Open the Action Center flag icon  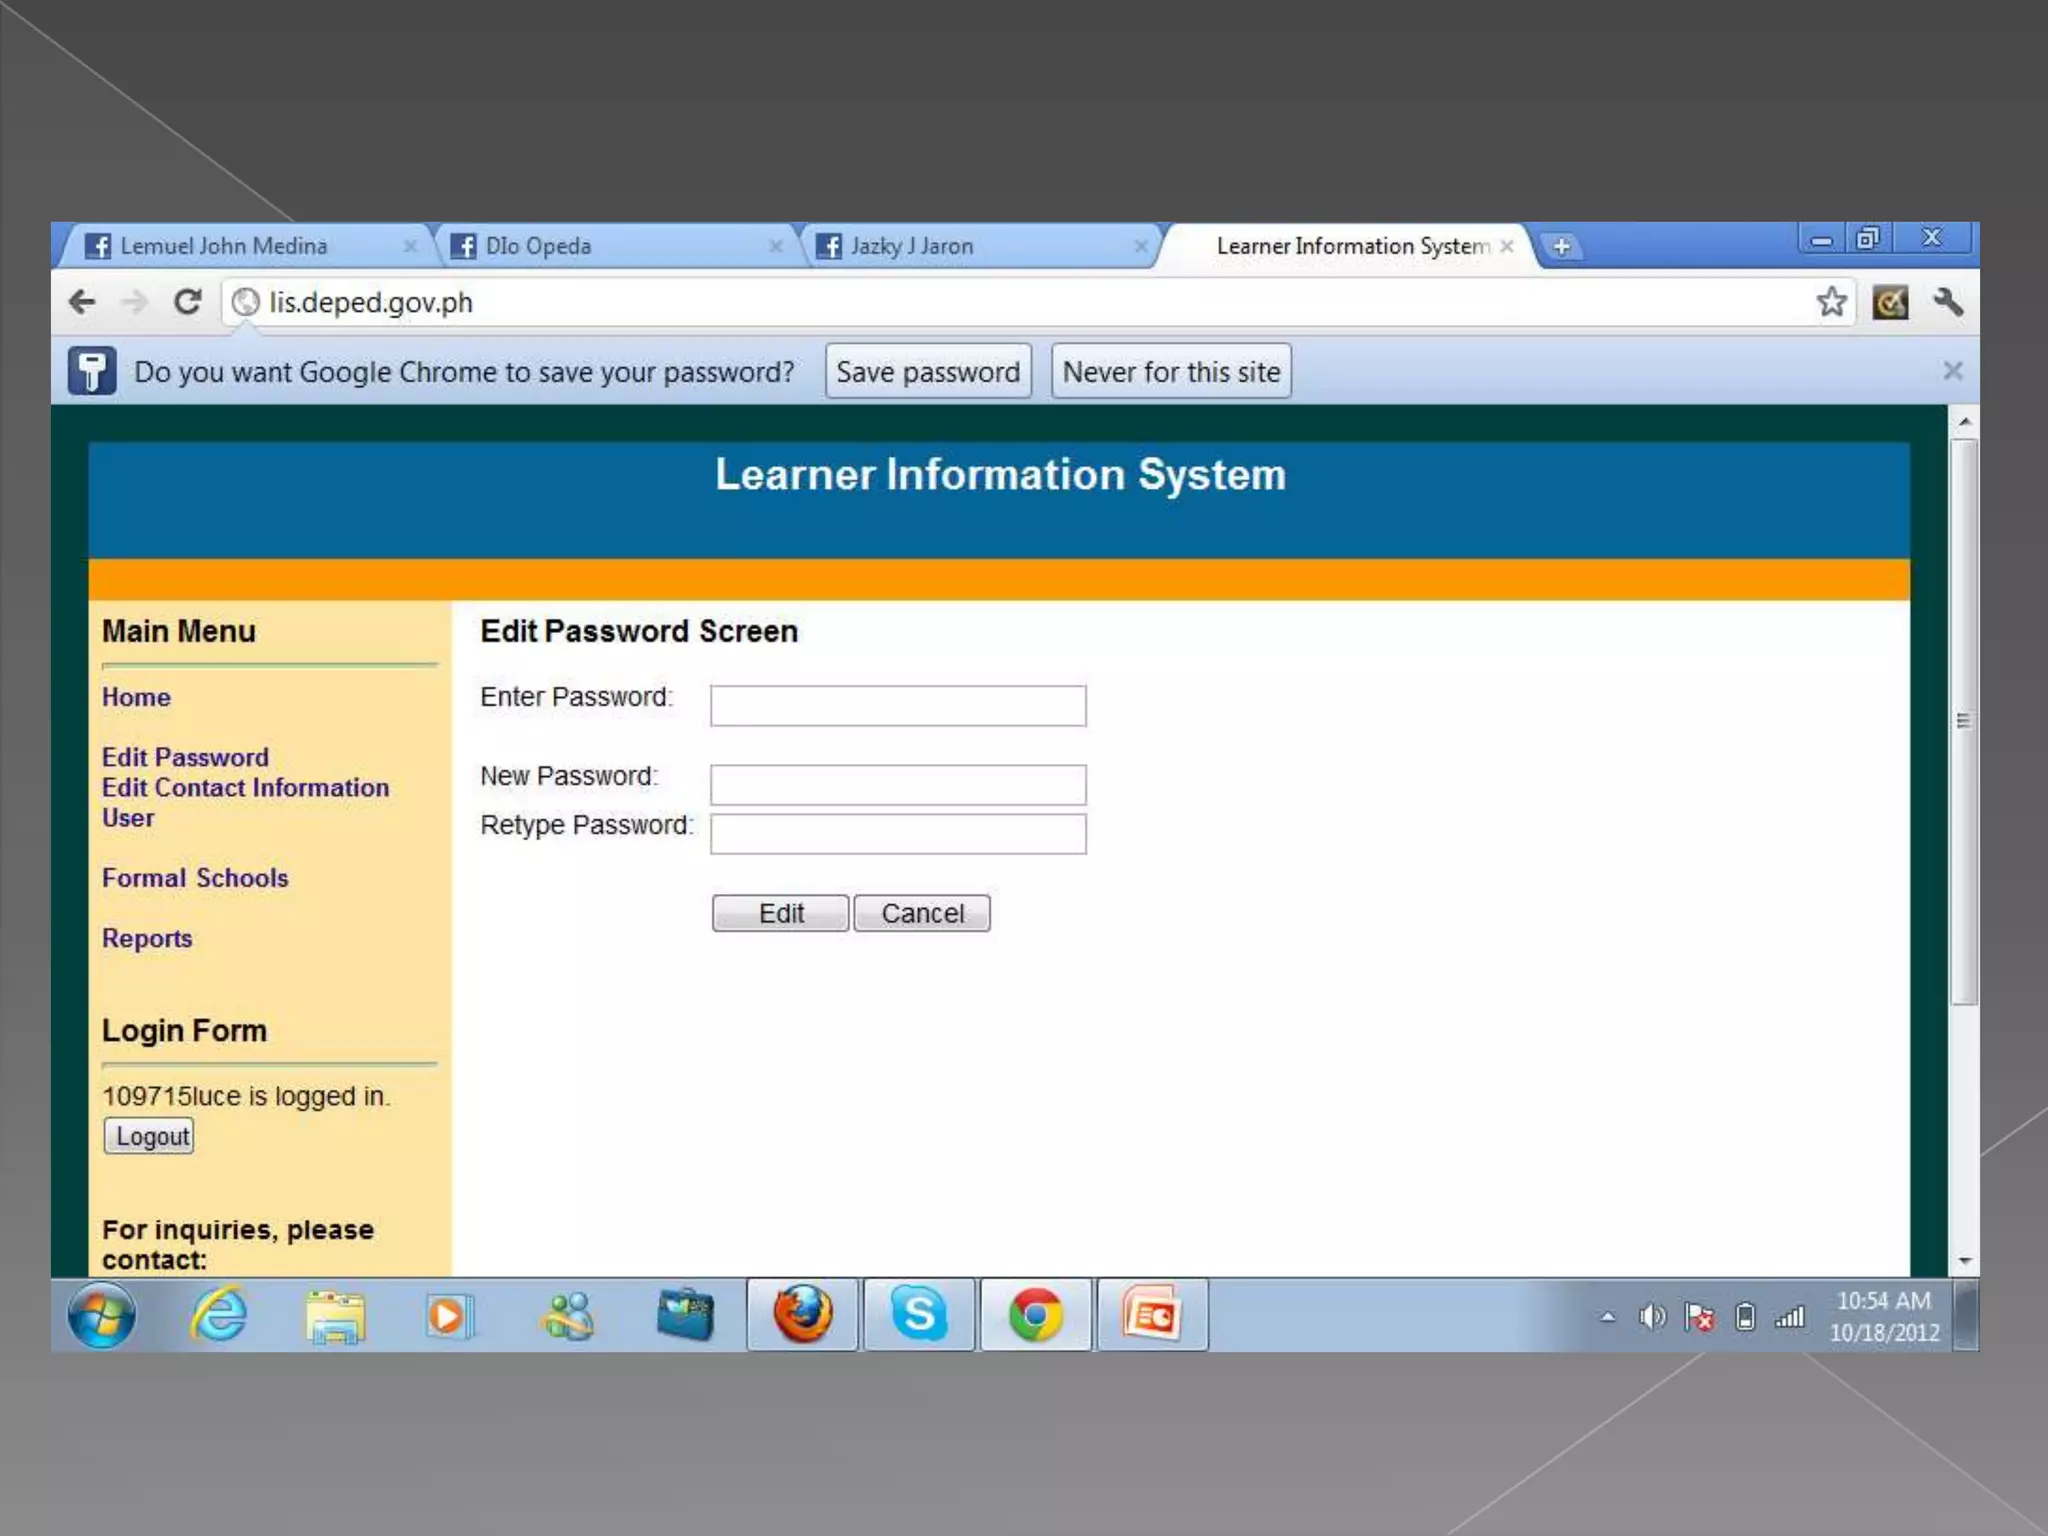tap(1699, 1317)
